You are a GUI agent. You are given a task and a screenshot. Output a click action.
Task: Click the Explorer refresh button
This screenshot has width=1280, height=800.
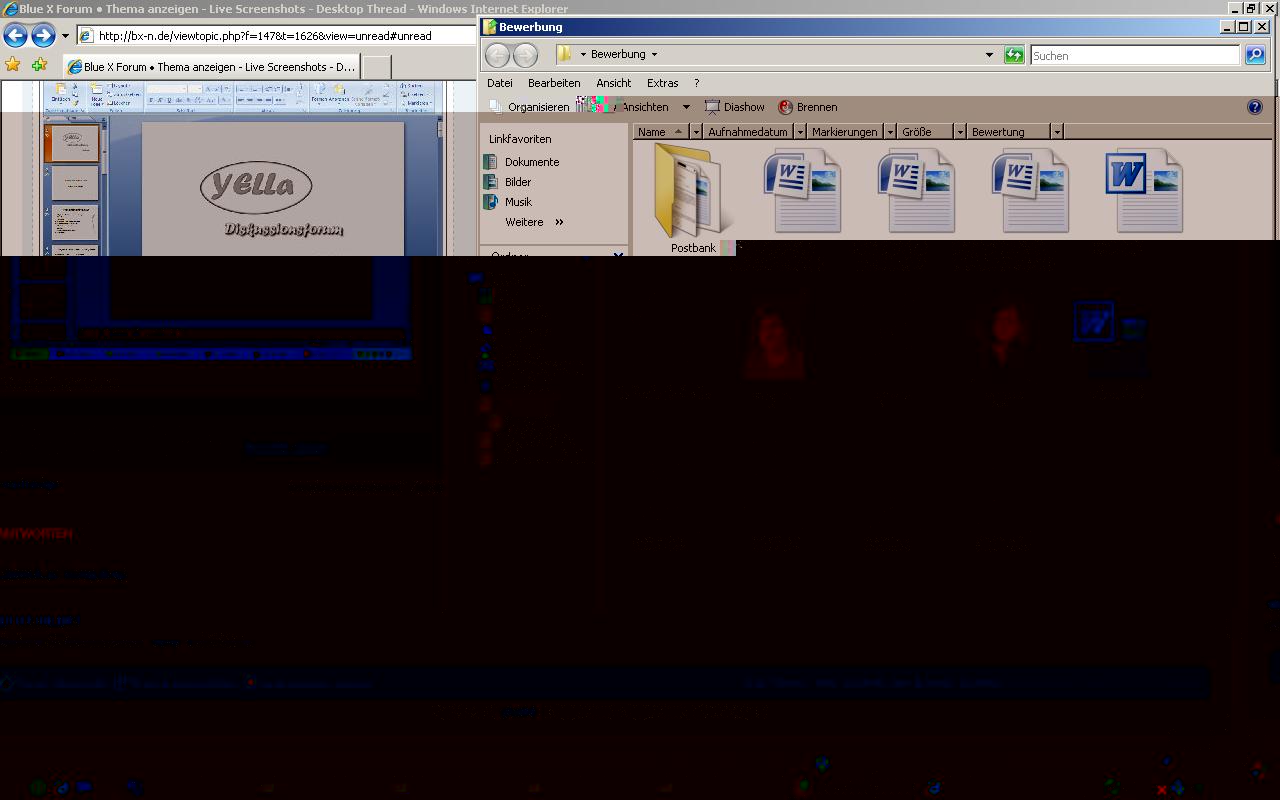pos(1014,55)
